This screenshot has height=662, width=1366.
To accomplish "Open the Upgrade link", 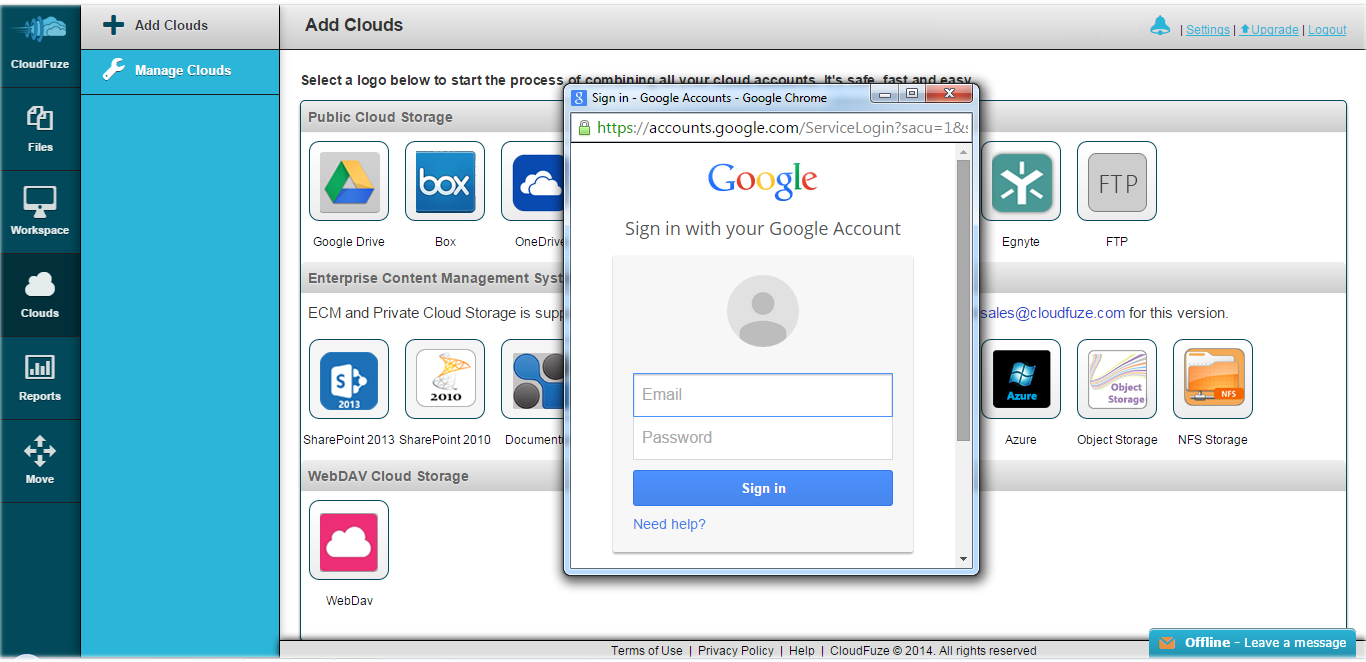I will 1270,30.
